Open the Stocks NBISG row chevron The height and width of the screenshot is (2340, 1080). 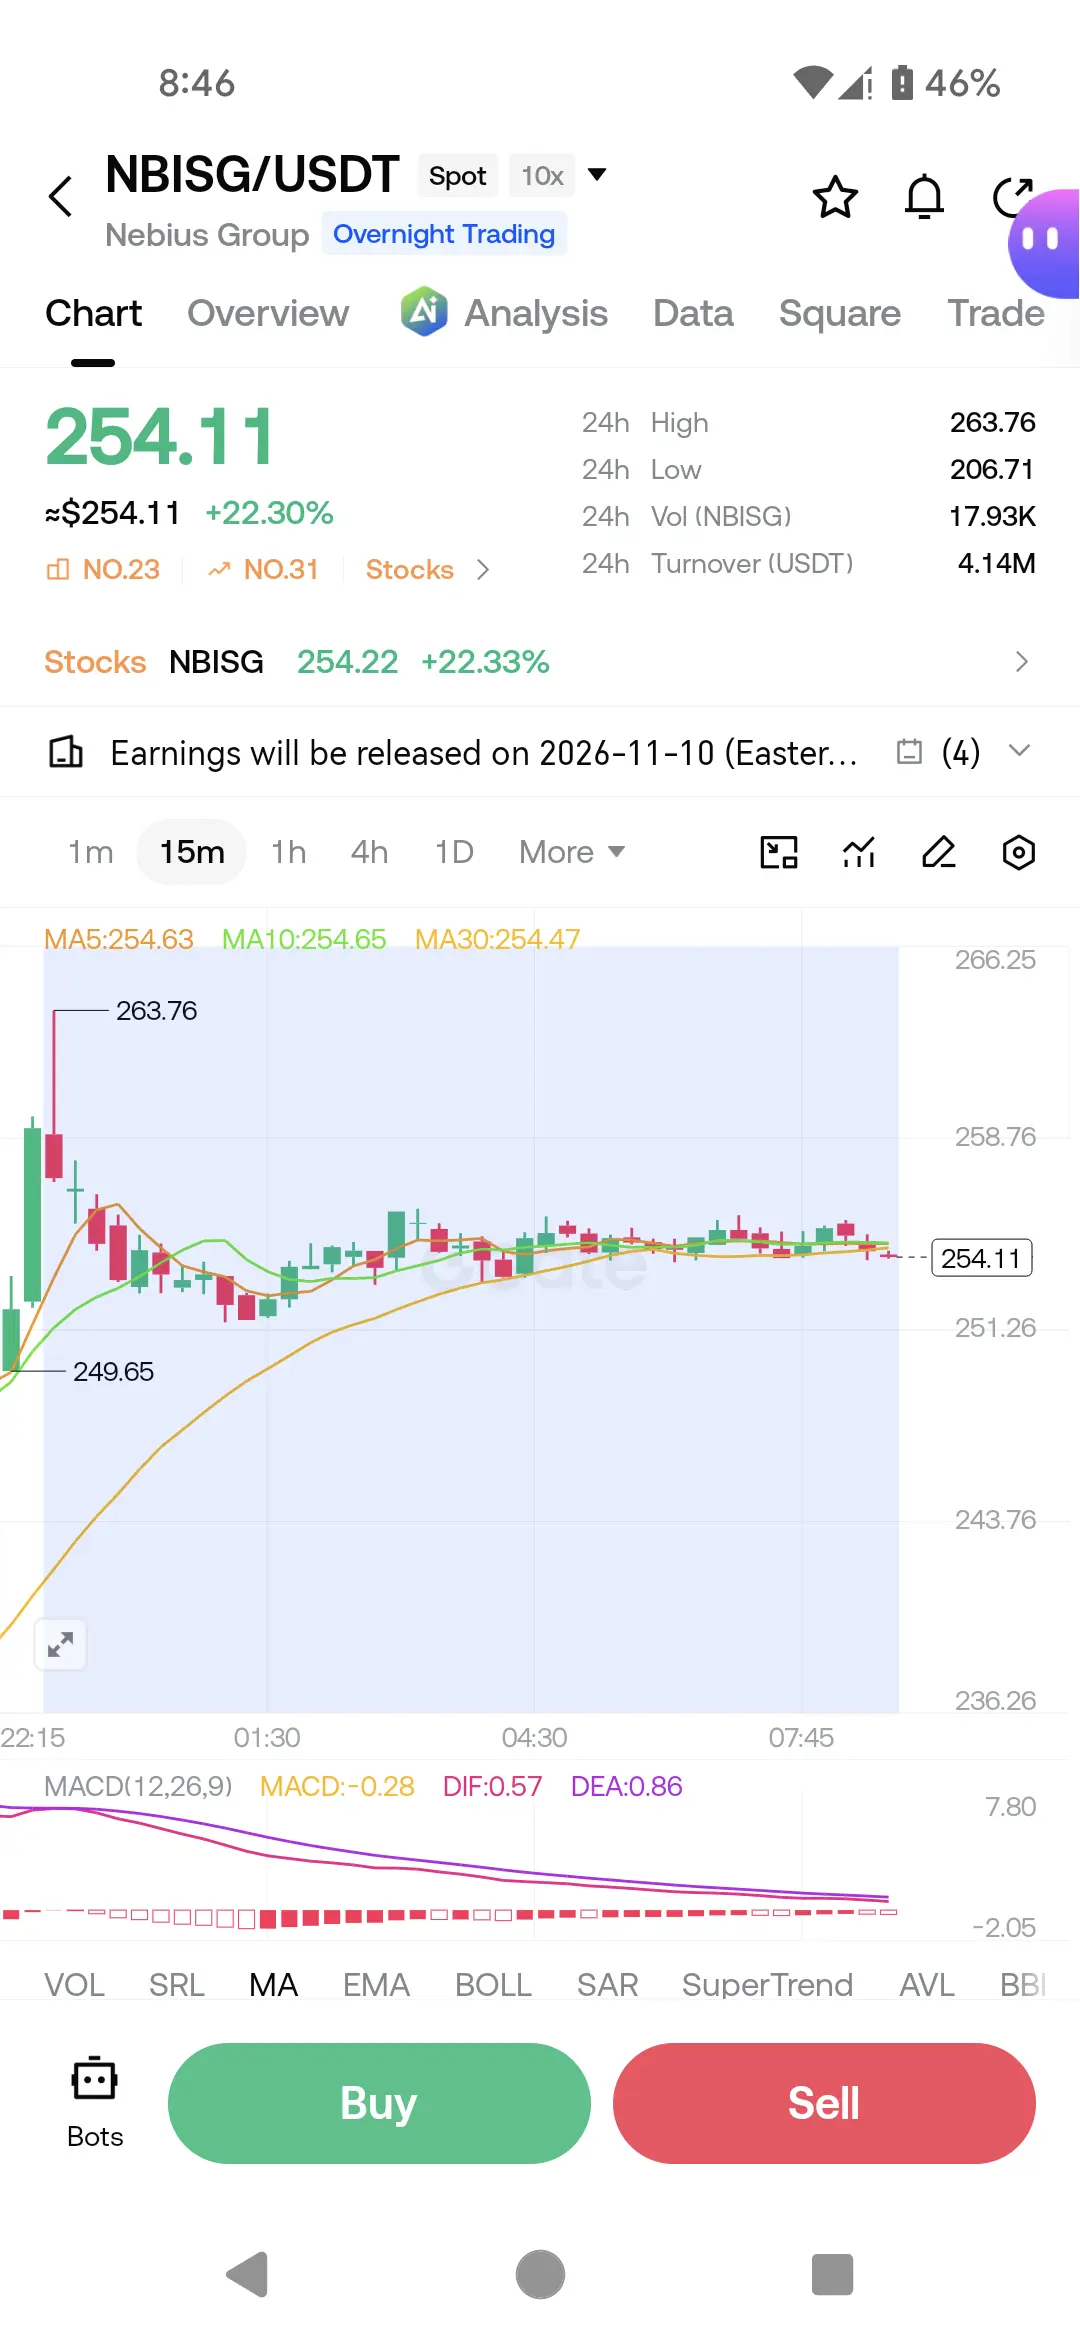click(1021, 662)
